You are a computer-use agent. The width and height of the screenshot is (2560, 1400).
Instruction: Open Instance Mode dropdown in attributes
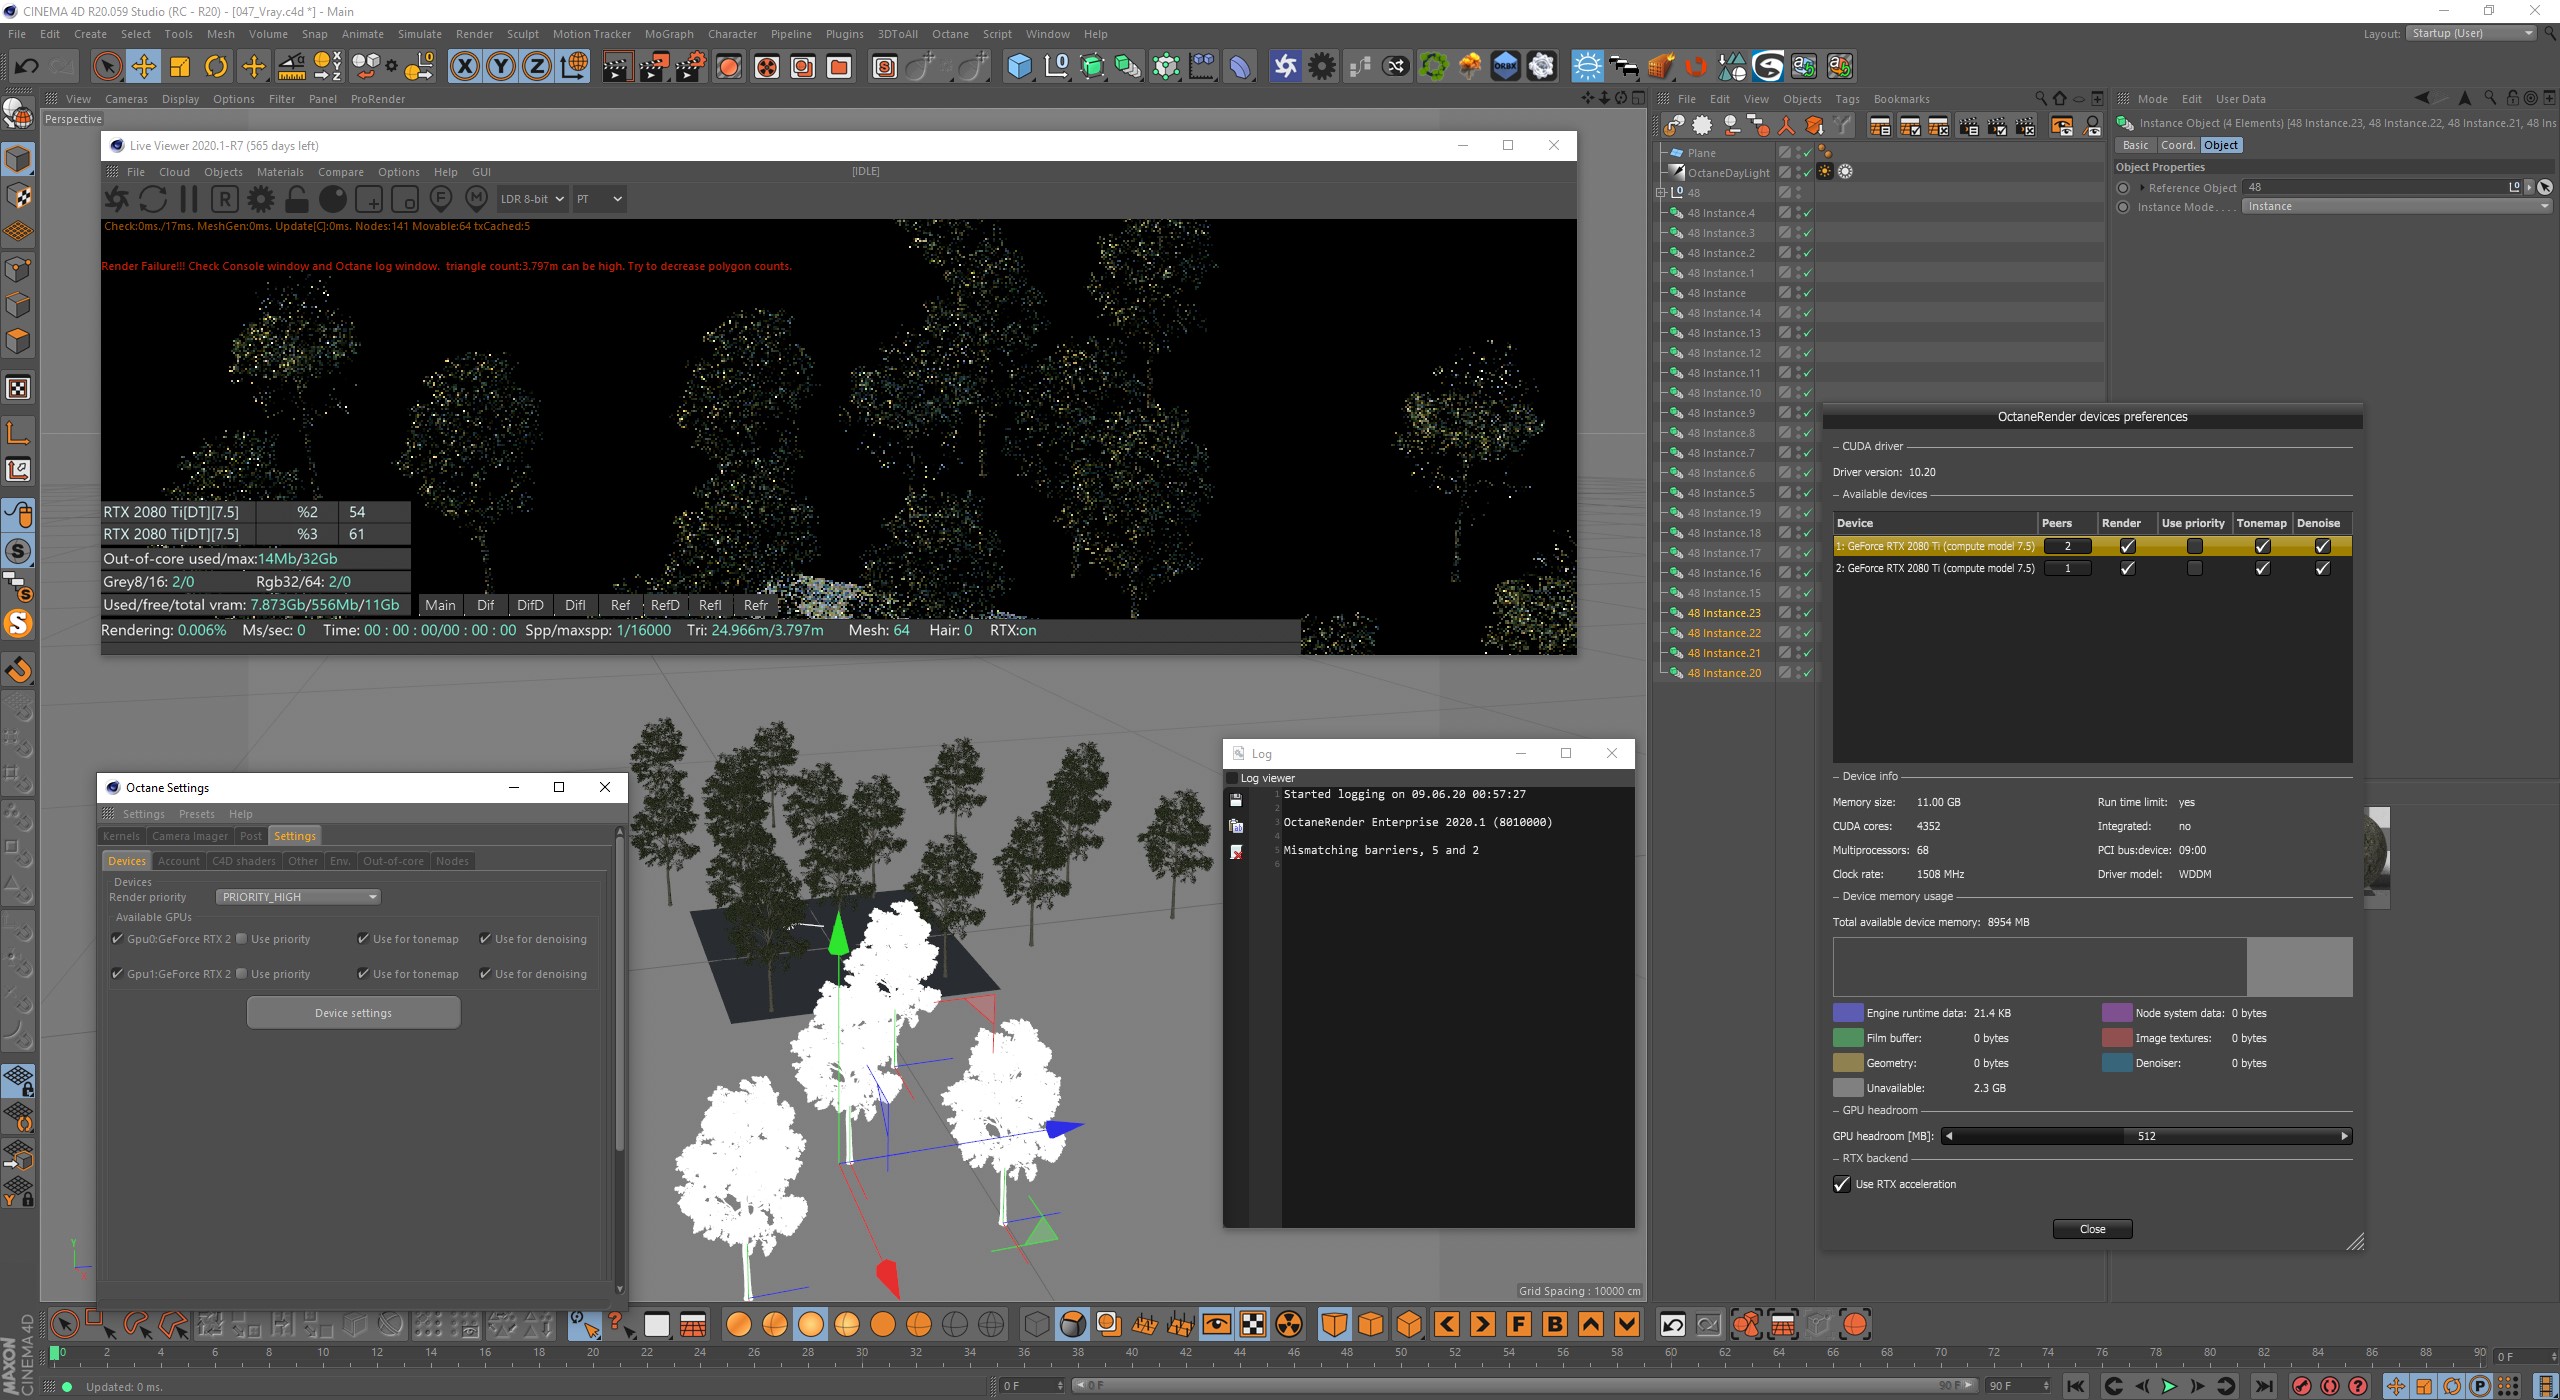pyautogui.click(x=2395, y=207)
